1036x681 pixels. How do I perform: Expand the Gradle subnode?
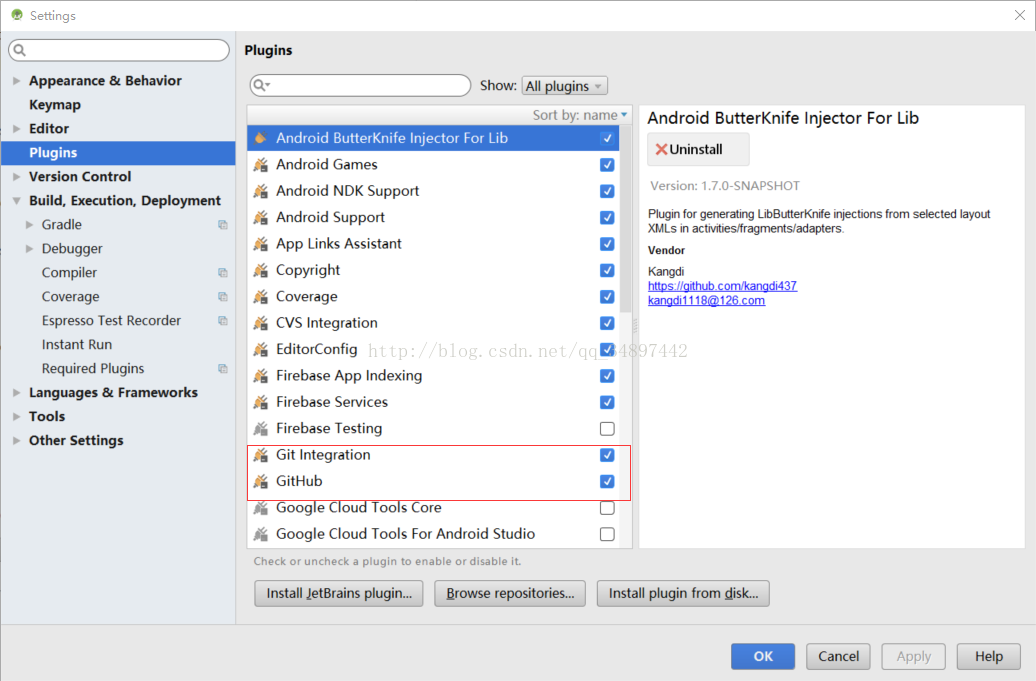[x=29, y=225]
